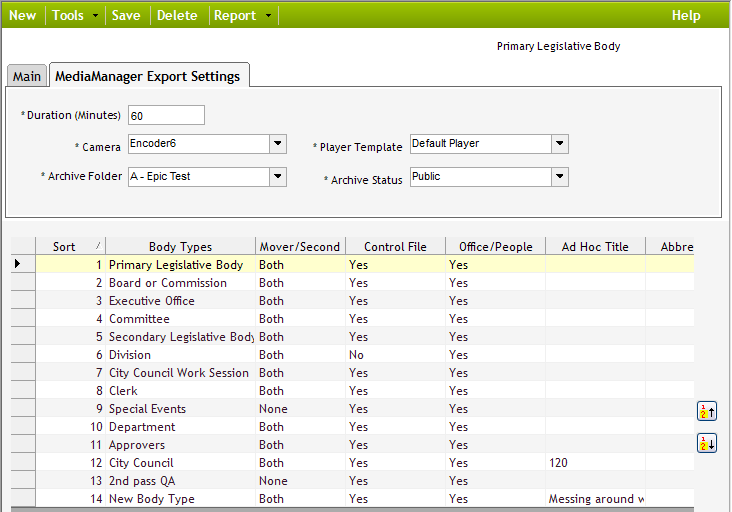The image size is (732, 512).
Task: Switch to the Main tab
Action: tap(27, 76)
